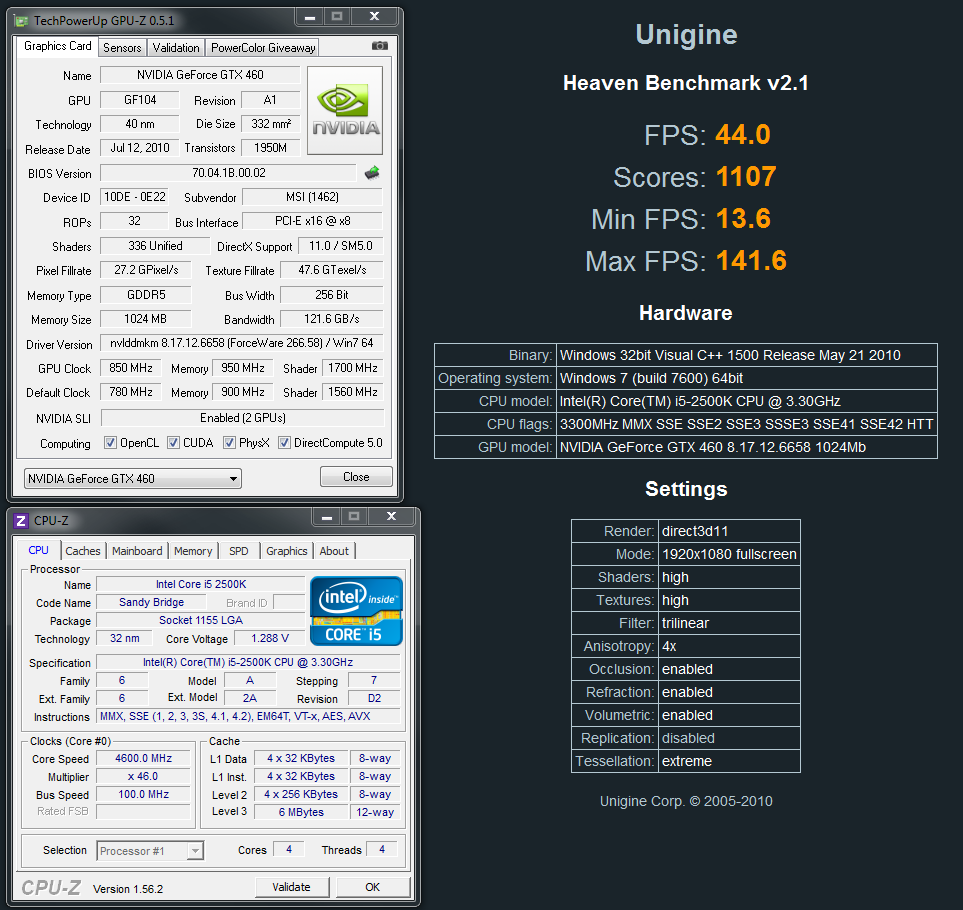Viewport: 963px width, 910px height.
Task: Click the Max FPS 141.6 result
Action: coord(751,260)
